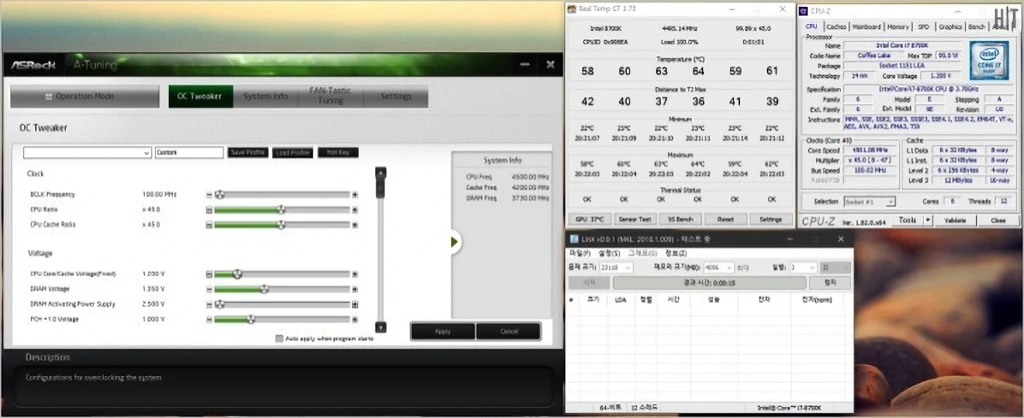Image resolution: width=1024 pixels, height=418 pixels.
Task: Decrease PCH +1.0 Voltage with minus icon
Action: pyautogui.click(x=209, y=319)
